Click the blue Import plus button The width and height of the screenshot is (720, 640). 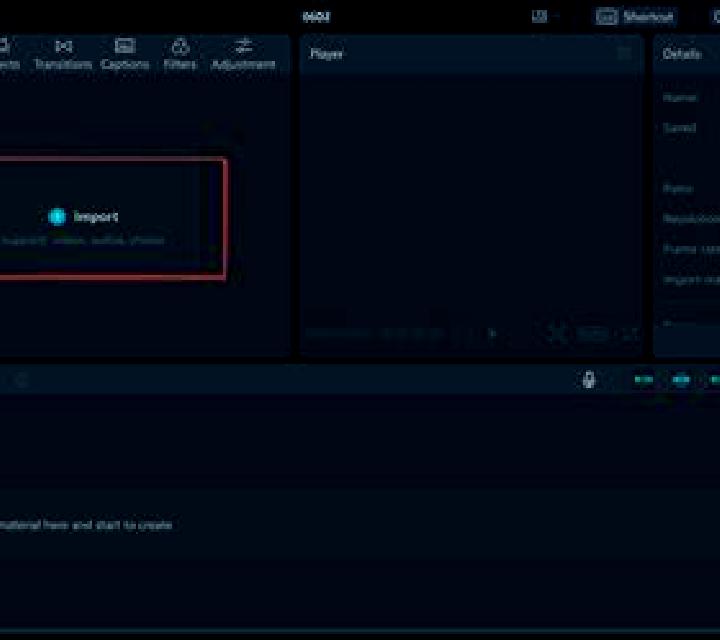point(57,217)
